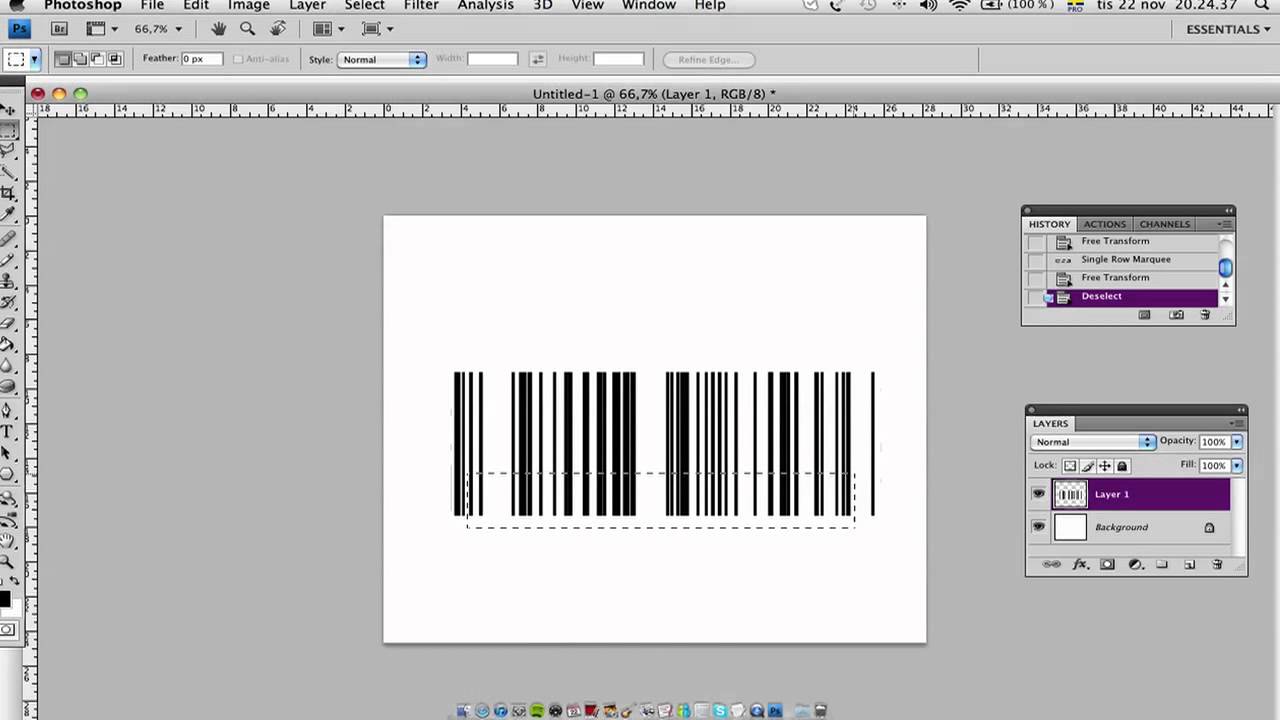Delete layer using Layers trash icon
Screen dimensions: 1280x720
tap(1217, 565)
